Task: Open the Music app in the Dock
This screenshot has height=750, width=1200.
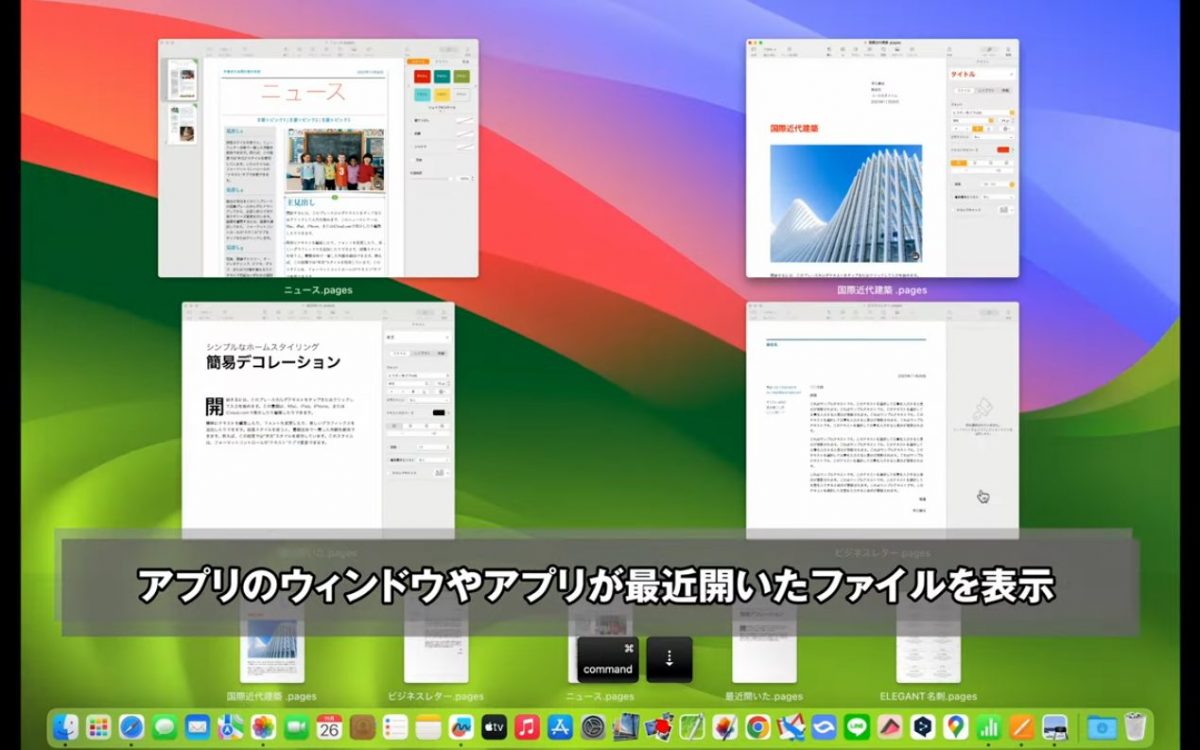Action: click(x=527, y=727)
